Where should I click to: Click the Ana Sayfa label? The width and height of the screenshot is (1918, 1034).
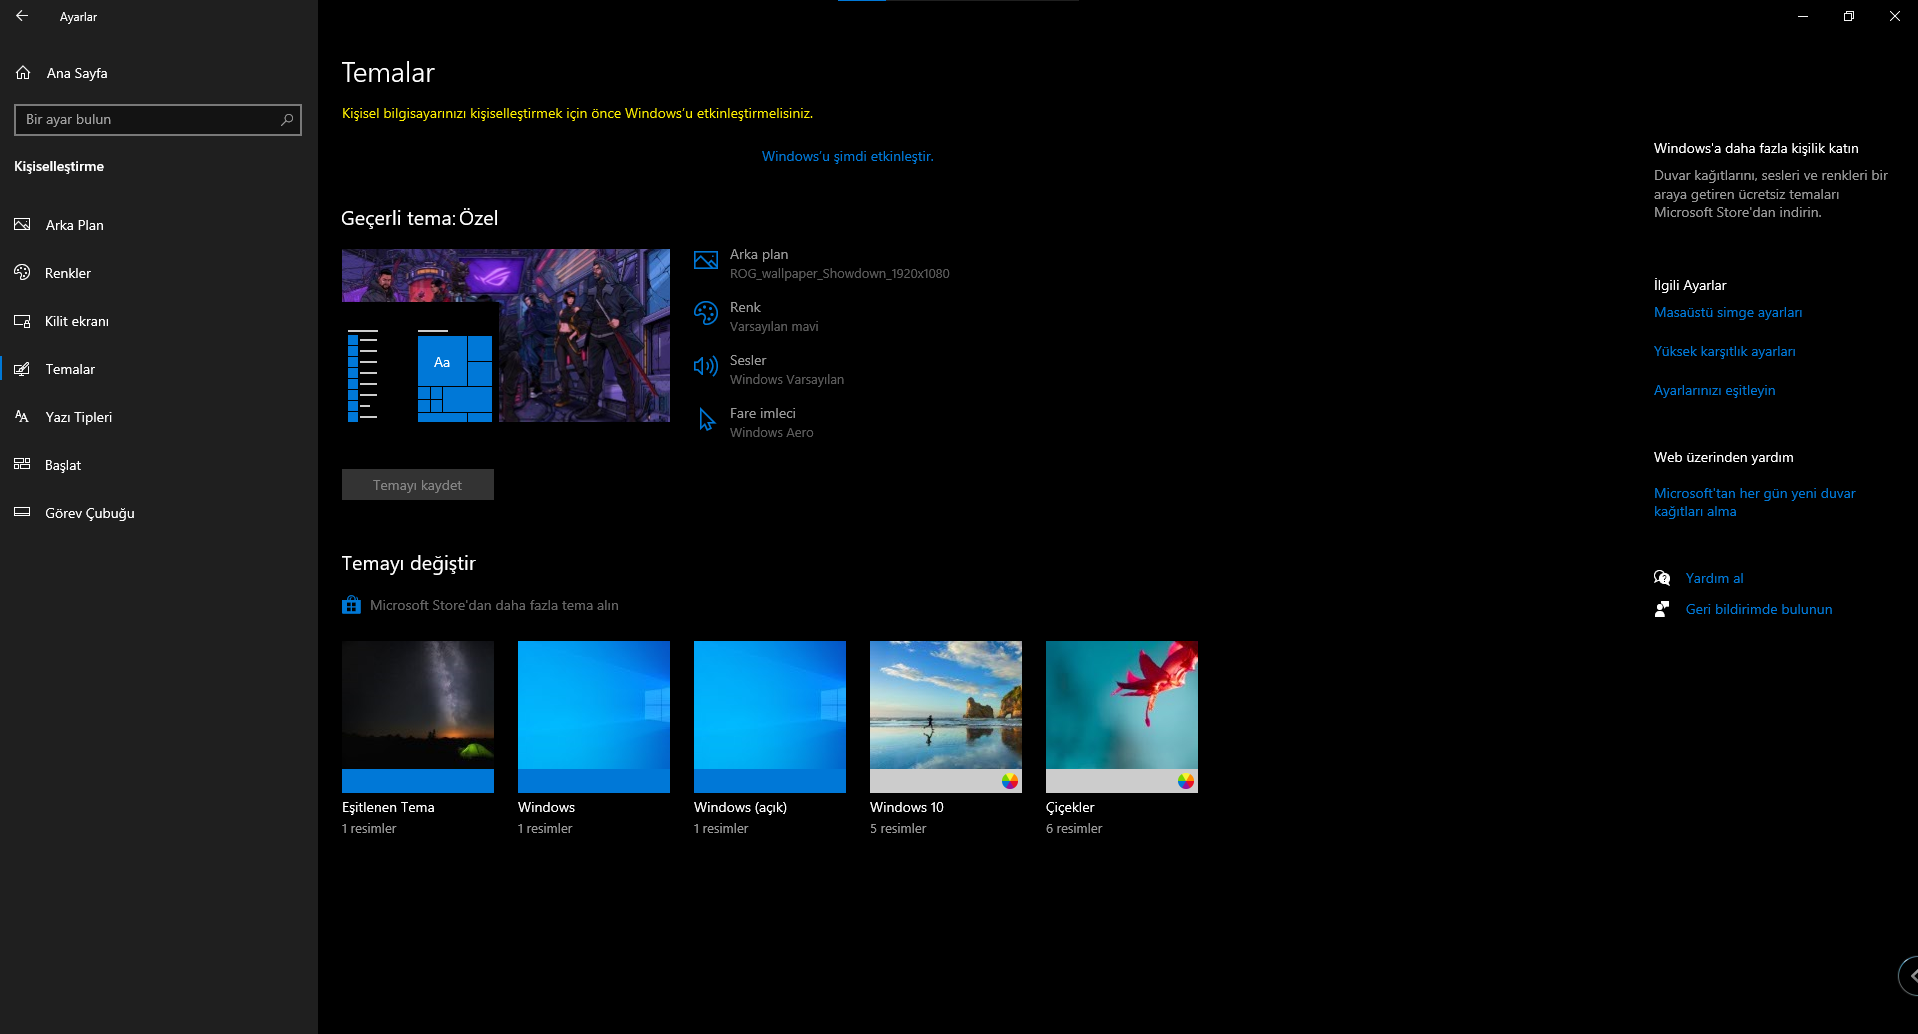tap(77, 73)
